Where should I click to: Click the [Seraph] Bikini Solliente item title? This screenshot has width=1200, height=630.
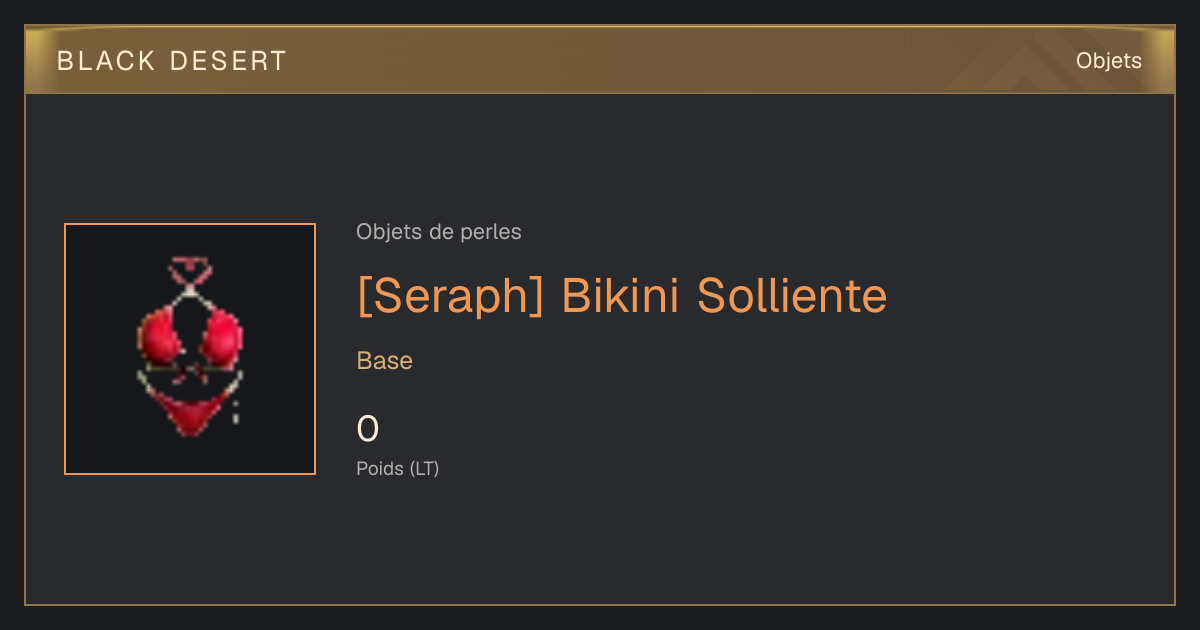622,296
